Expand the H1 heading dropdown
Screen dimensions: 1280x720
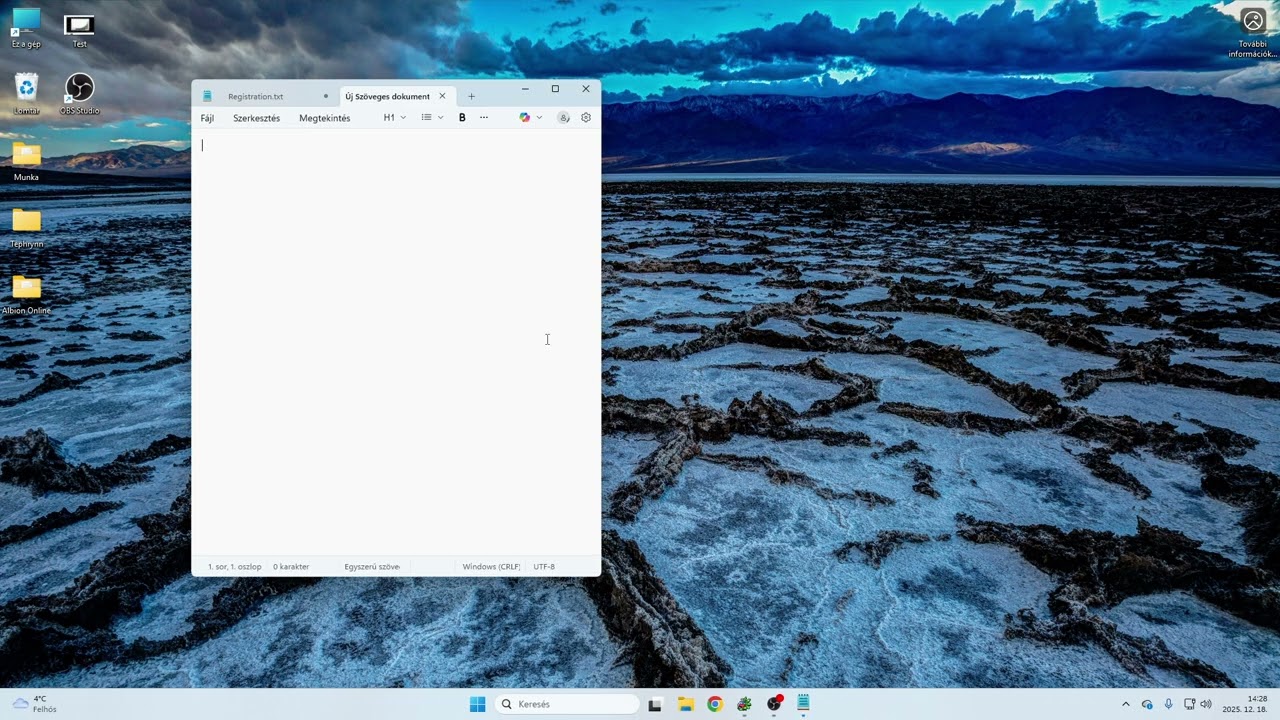(395, 118)
